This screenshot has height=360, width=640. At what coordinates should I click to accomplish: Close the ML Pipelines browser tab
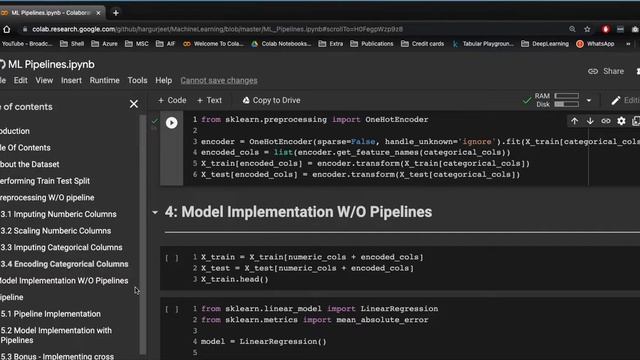(x=98, y=13)
